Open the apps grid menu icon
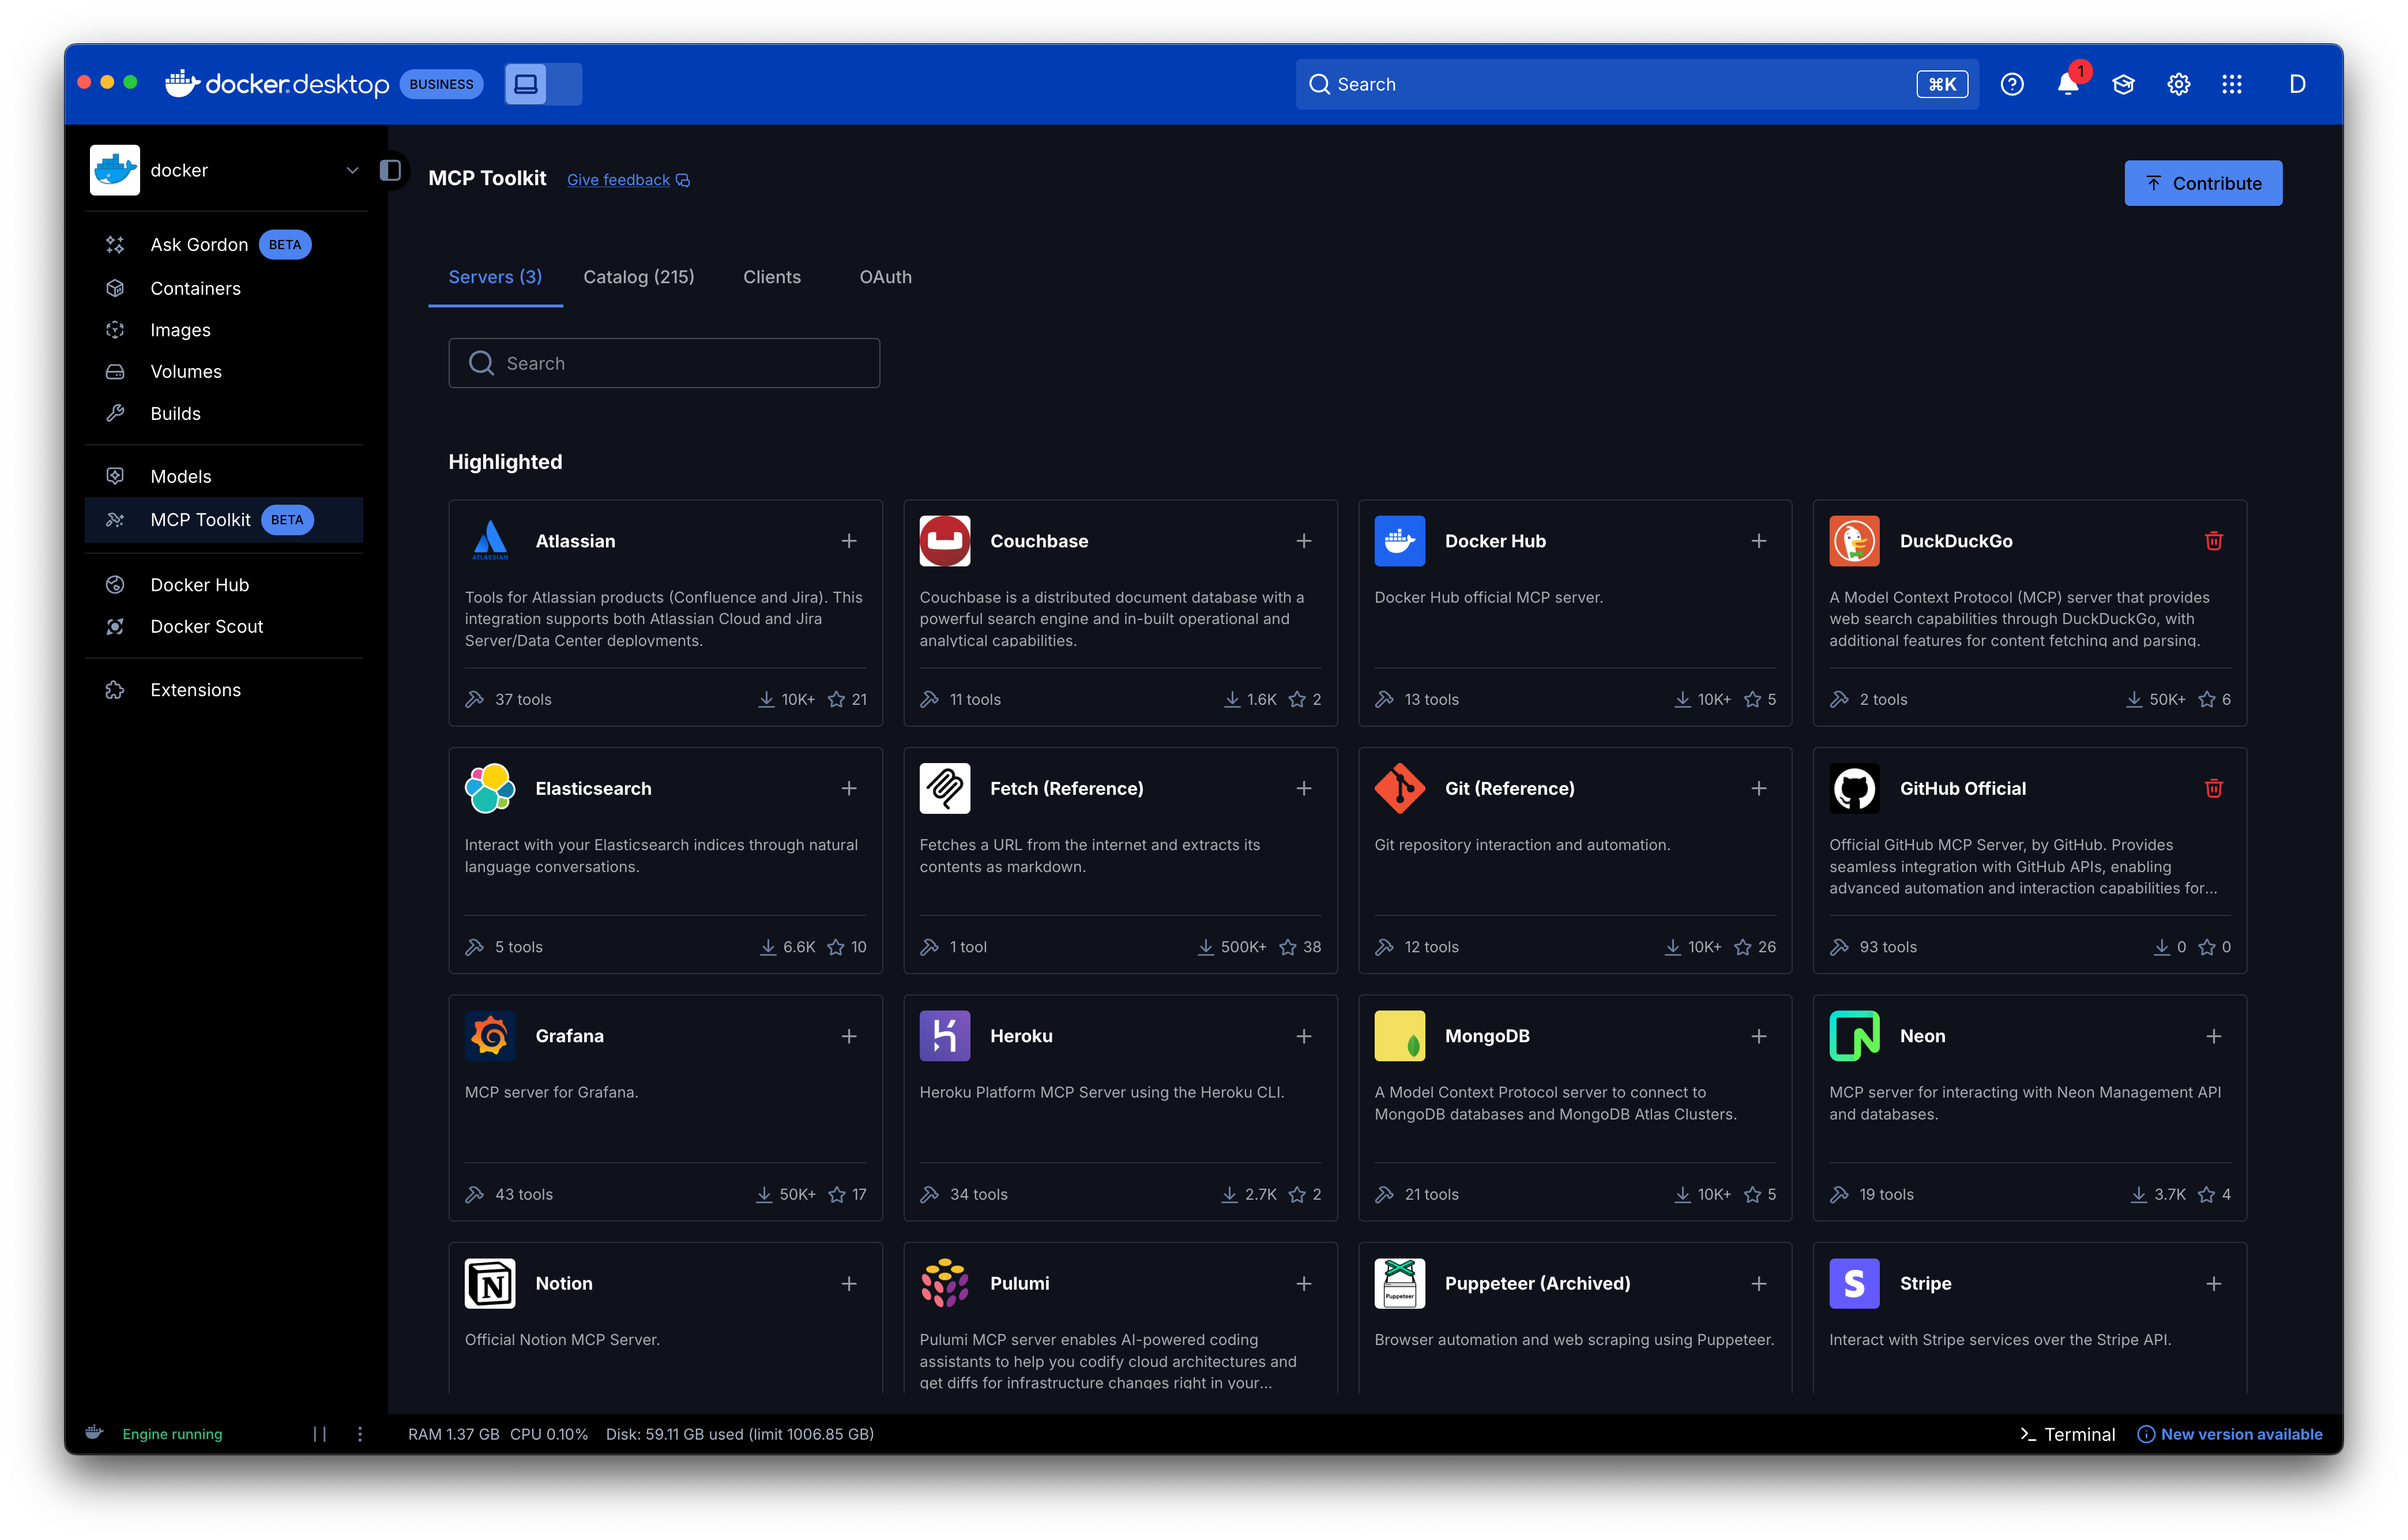This screenshot has height=1540, width=2408. coord(2232,84)
